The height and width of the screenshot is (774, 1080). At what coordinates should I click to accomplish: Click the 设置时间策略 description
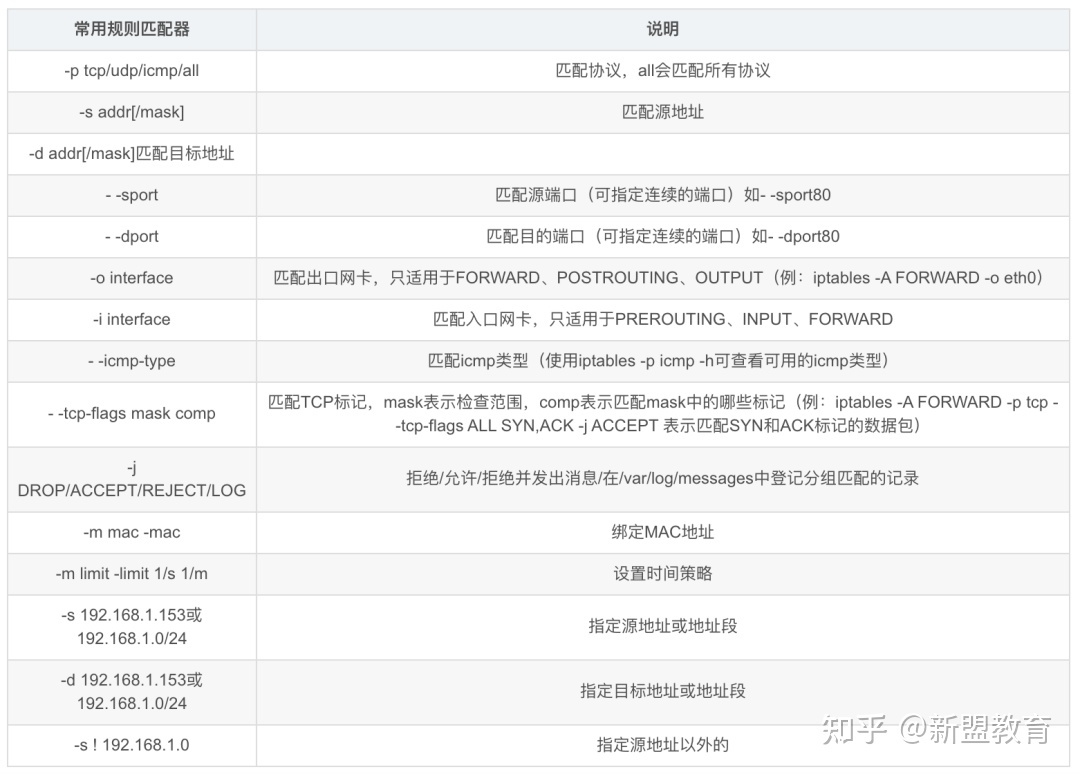(663, 574)
